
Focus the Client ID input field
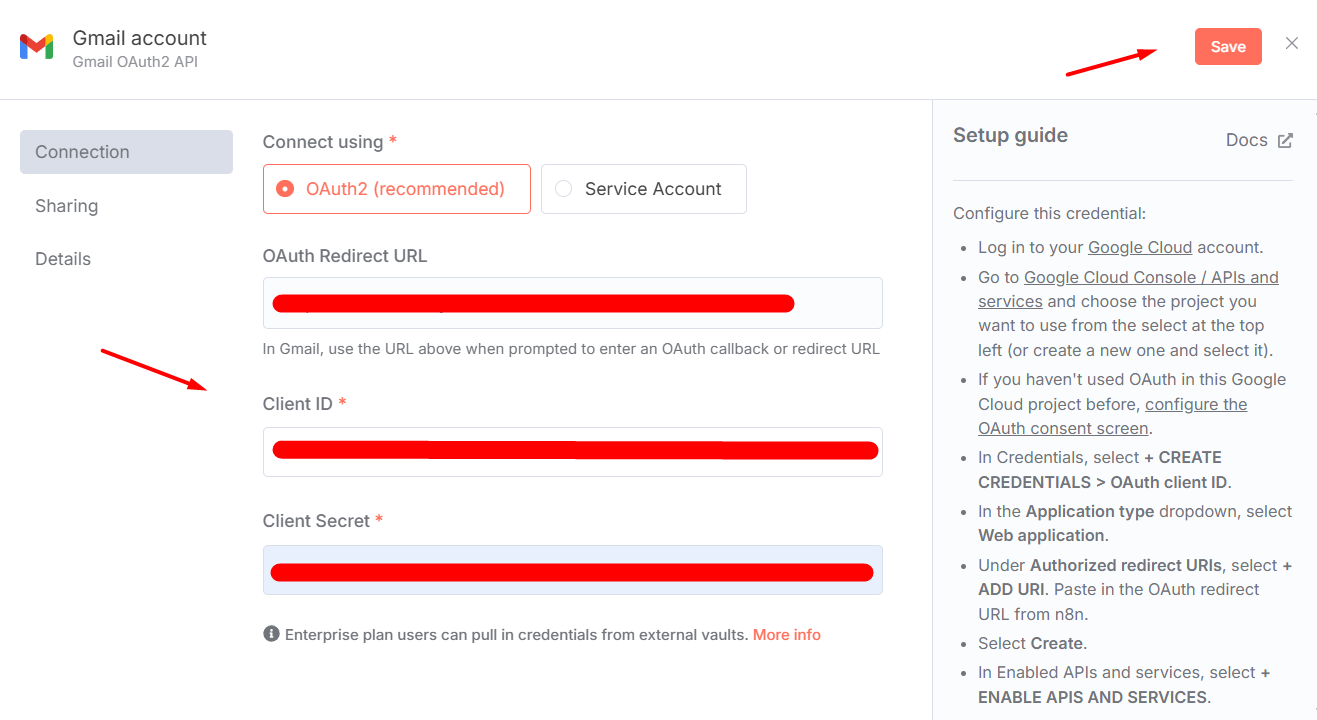(x=573, y=452)
